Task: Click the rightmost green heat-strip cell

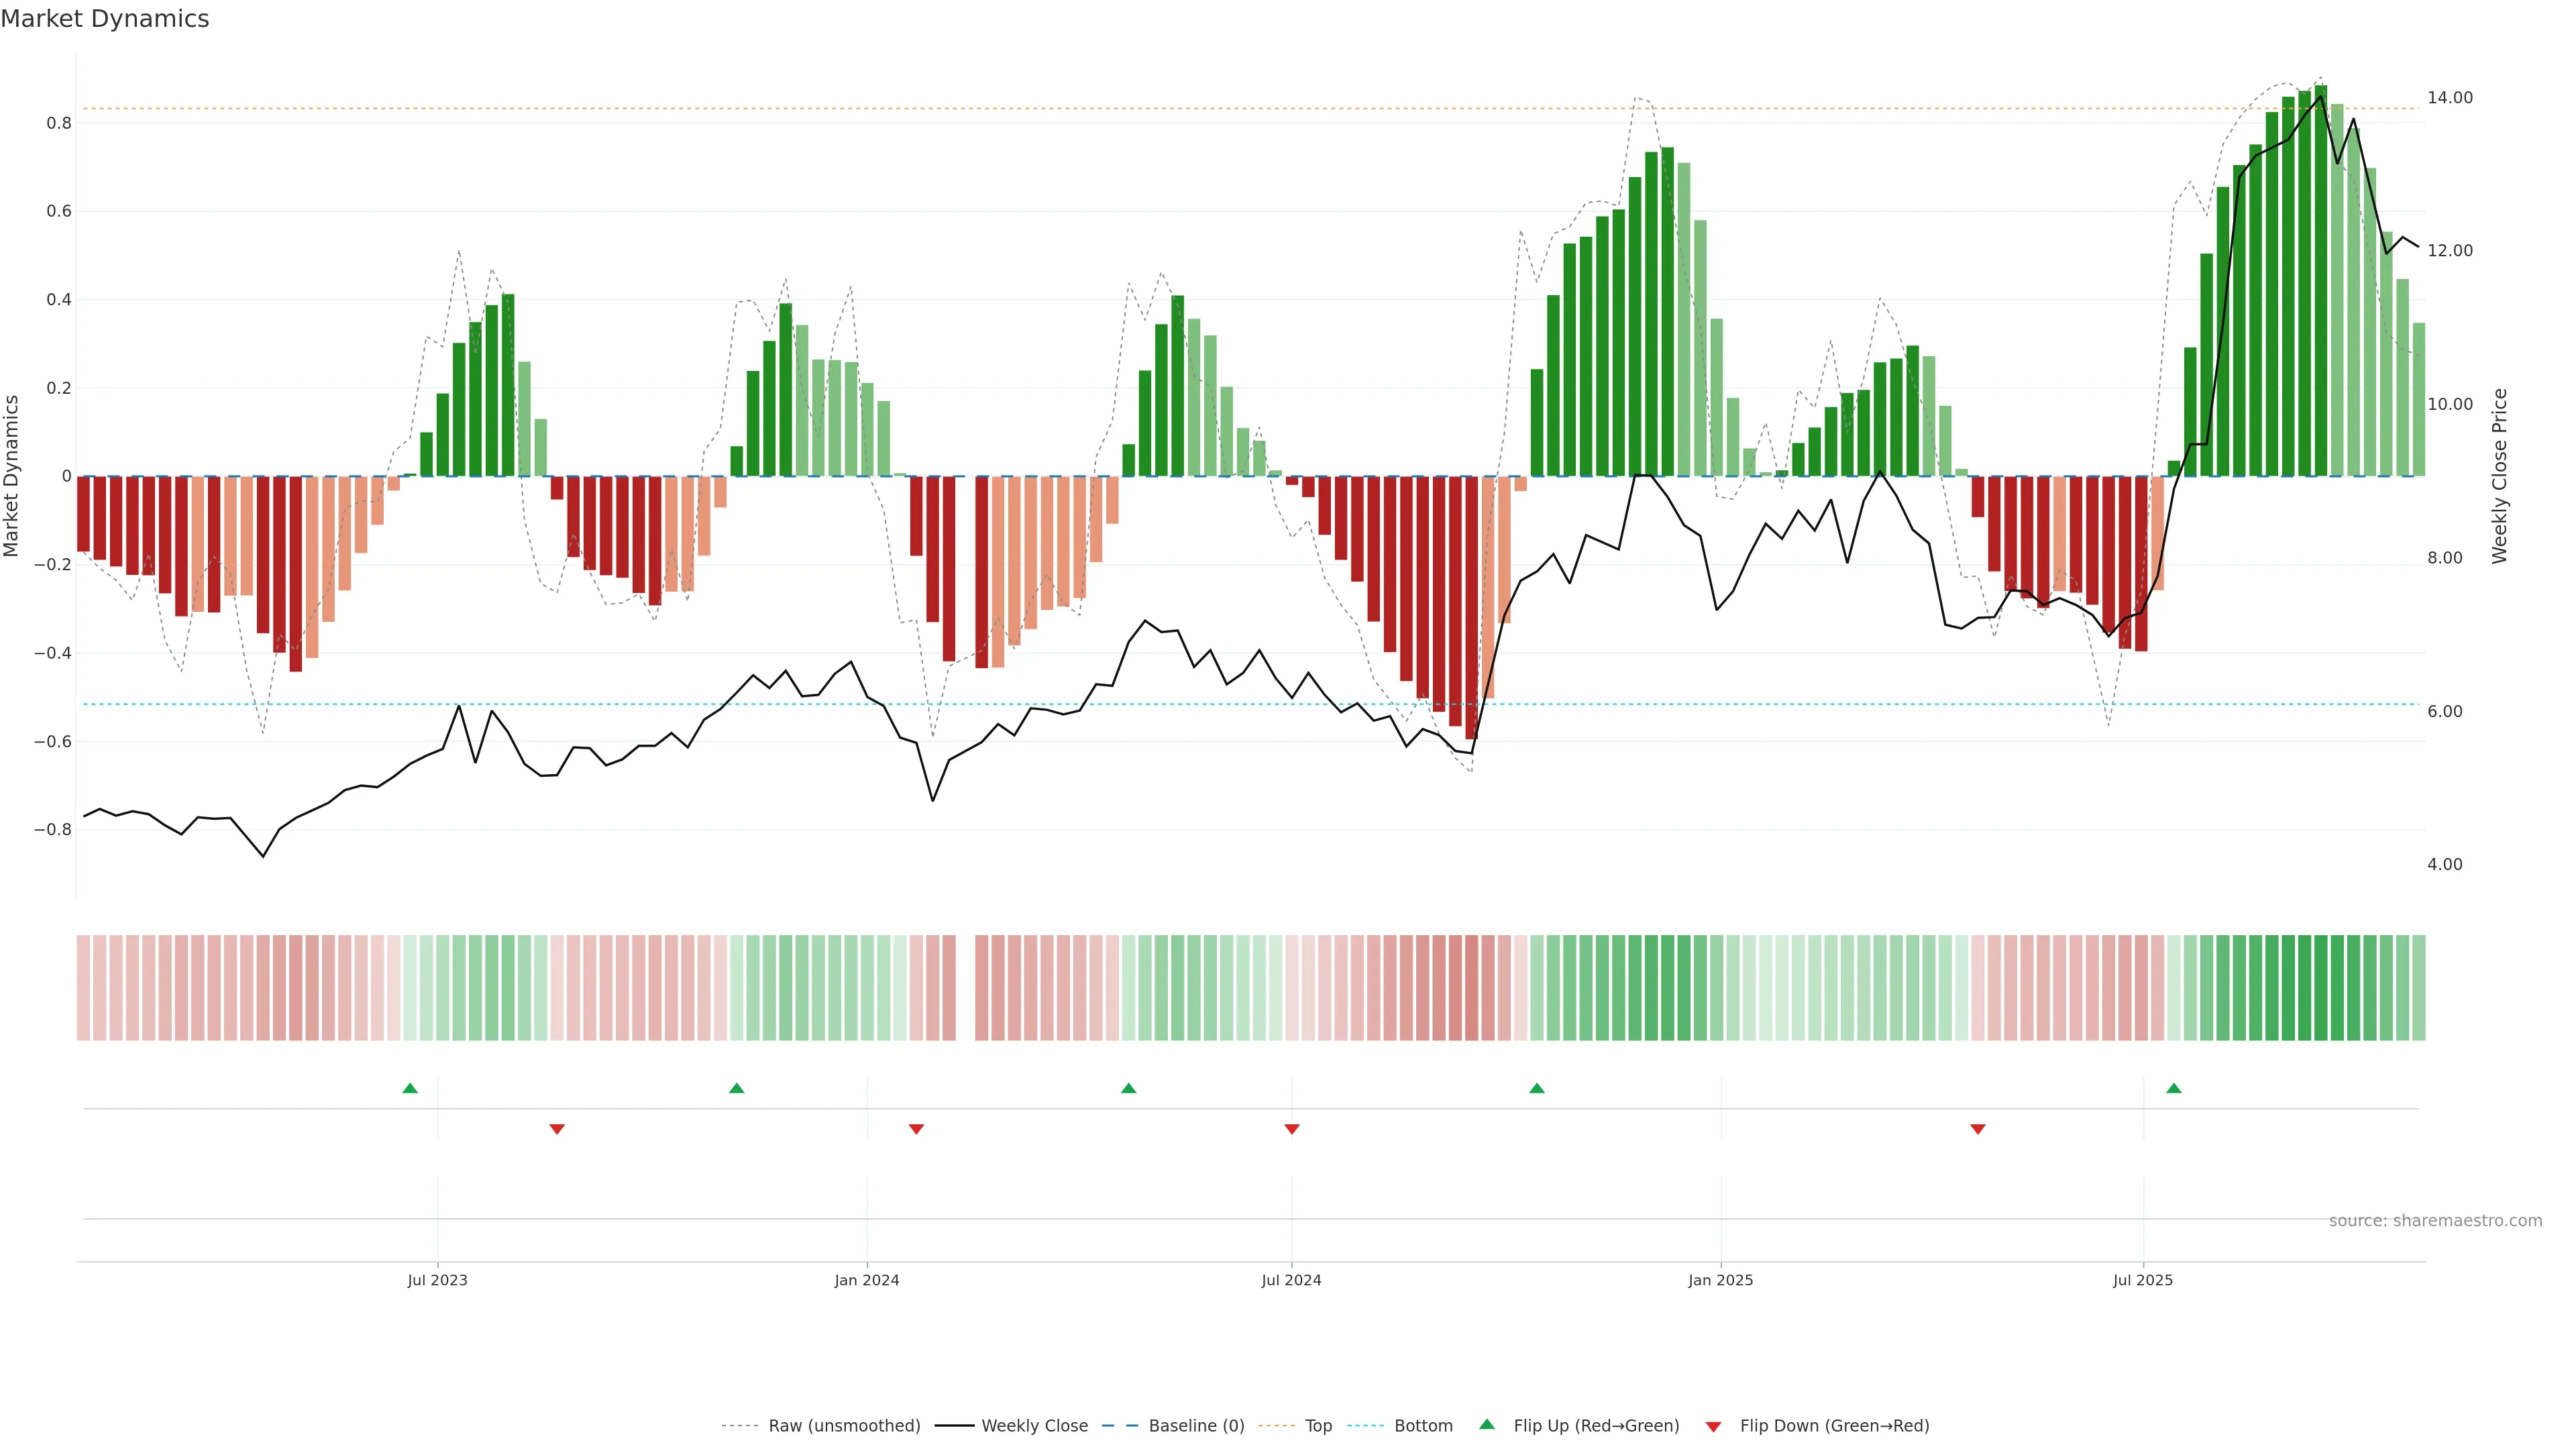Action: tap(2418, 987)
